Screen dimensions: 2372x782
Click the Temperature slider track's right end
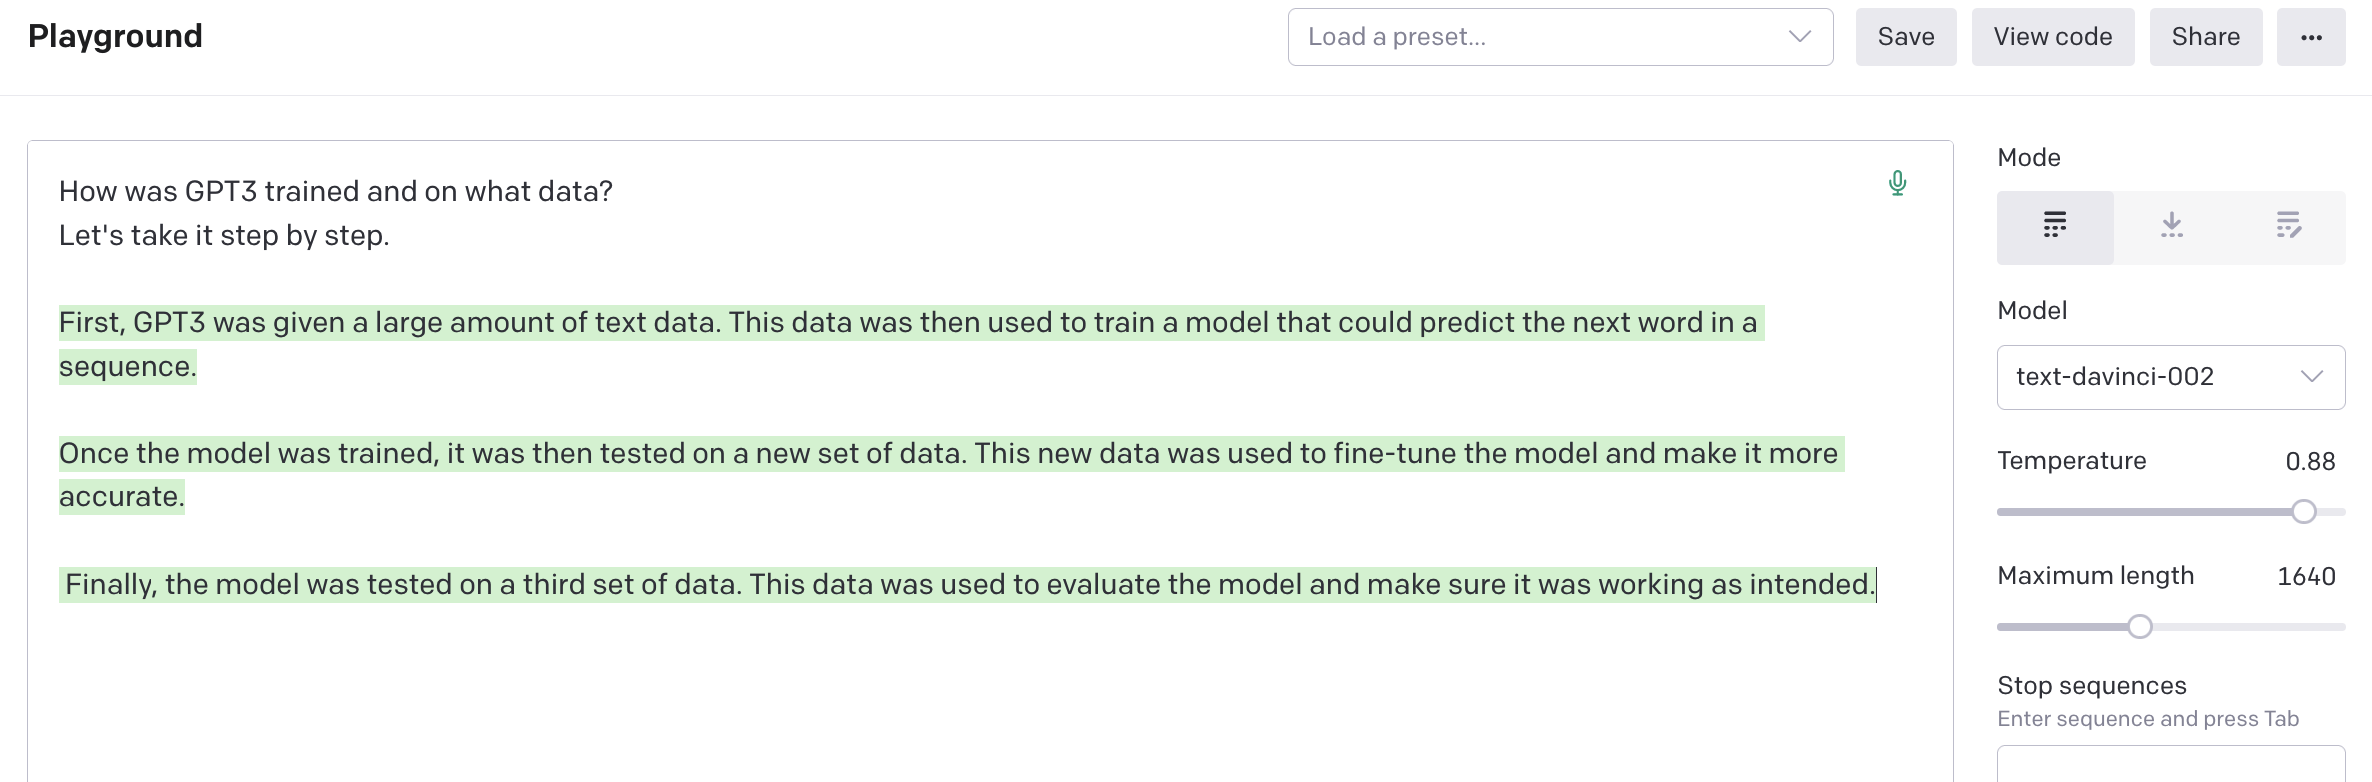(x=2342, y=512)
